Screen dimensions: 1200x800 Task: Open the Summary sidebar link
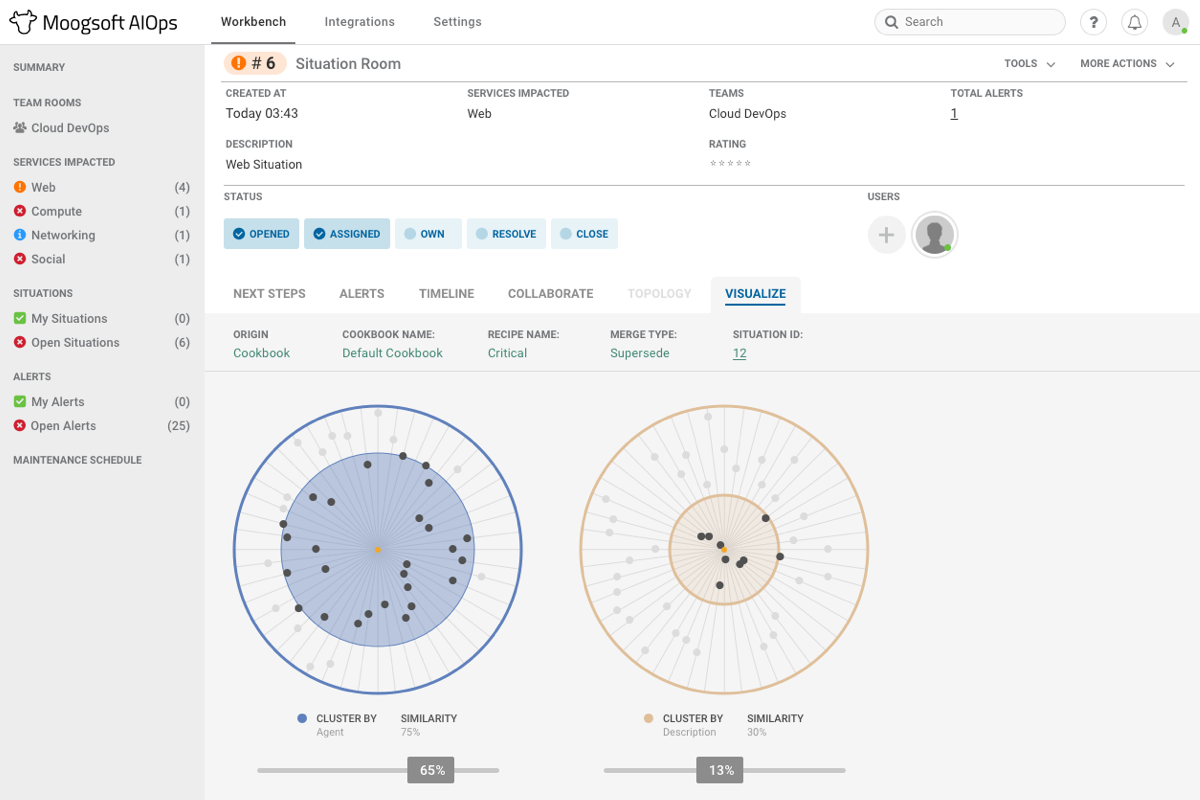point(39,68)
